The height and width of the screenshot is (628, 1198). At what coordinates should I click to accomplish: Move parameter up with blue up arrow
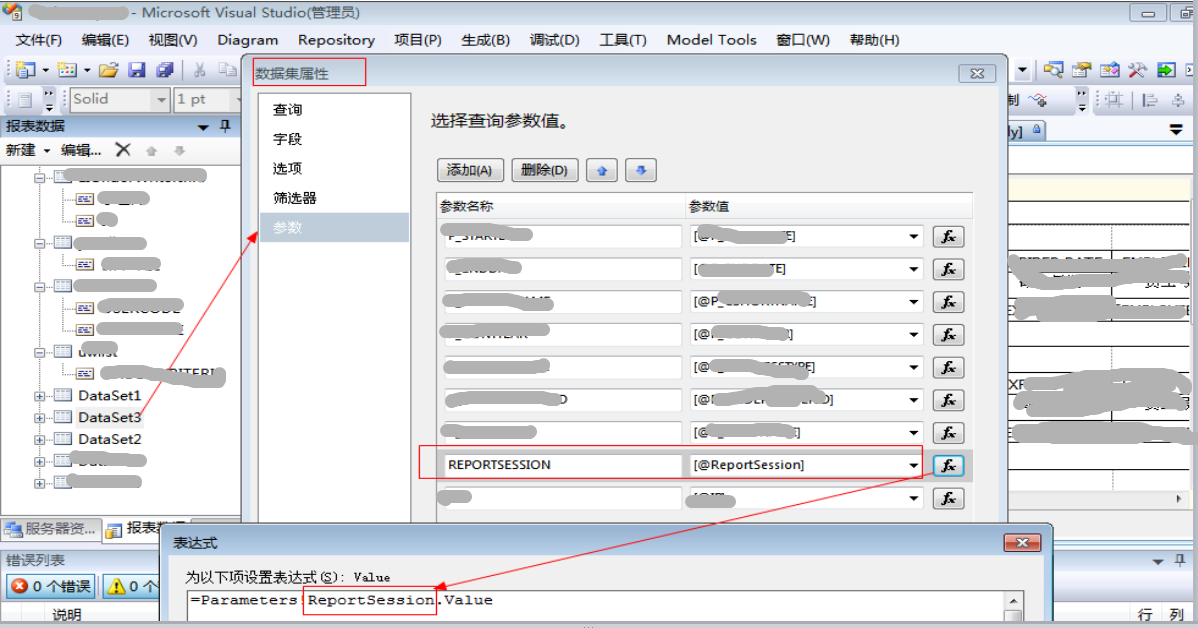(x=602, y=170)
